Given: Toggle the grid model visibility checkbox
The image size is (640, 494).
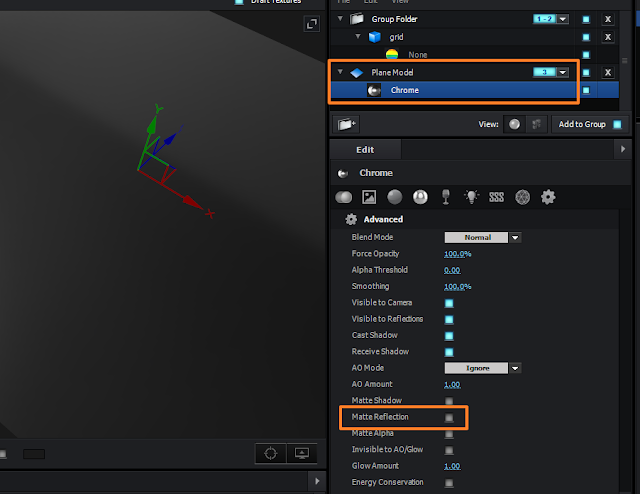Looking at the screenshot, I should coord(586,37).
